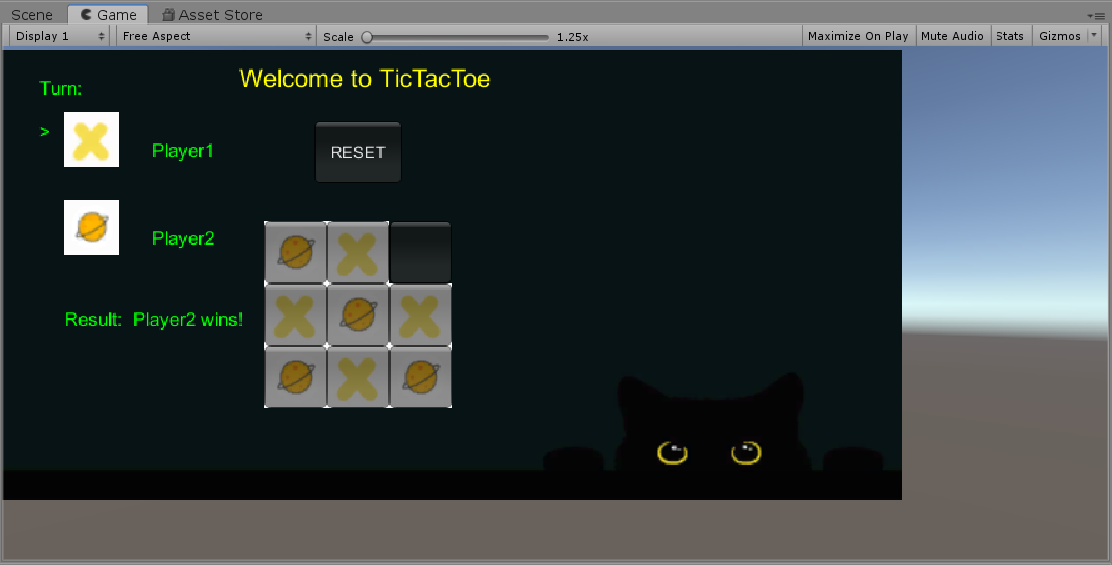Viewport: 1112px width, 565px height.
Task: Click the 'Result: Player2 wins!' text
Action: coord(154,320)
